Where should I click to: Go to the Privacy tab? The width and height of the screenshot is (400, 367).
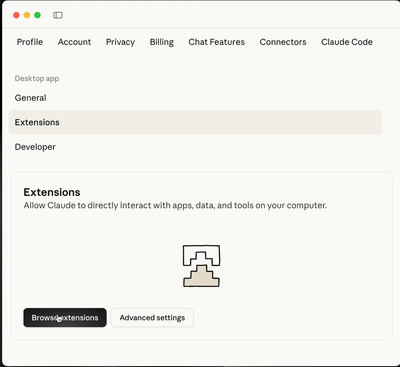click(120, 42)
